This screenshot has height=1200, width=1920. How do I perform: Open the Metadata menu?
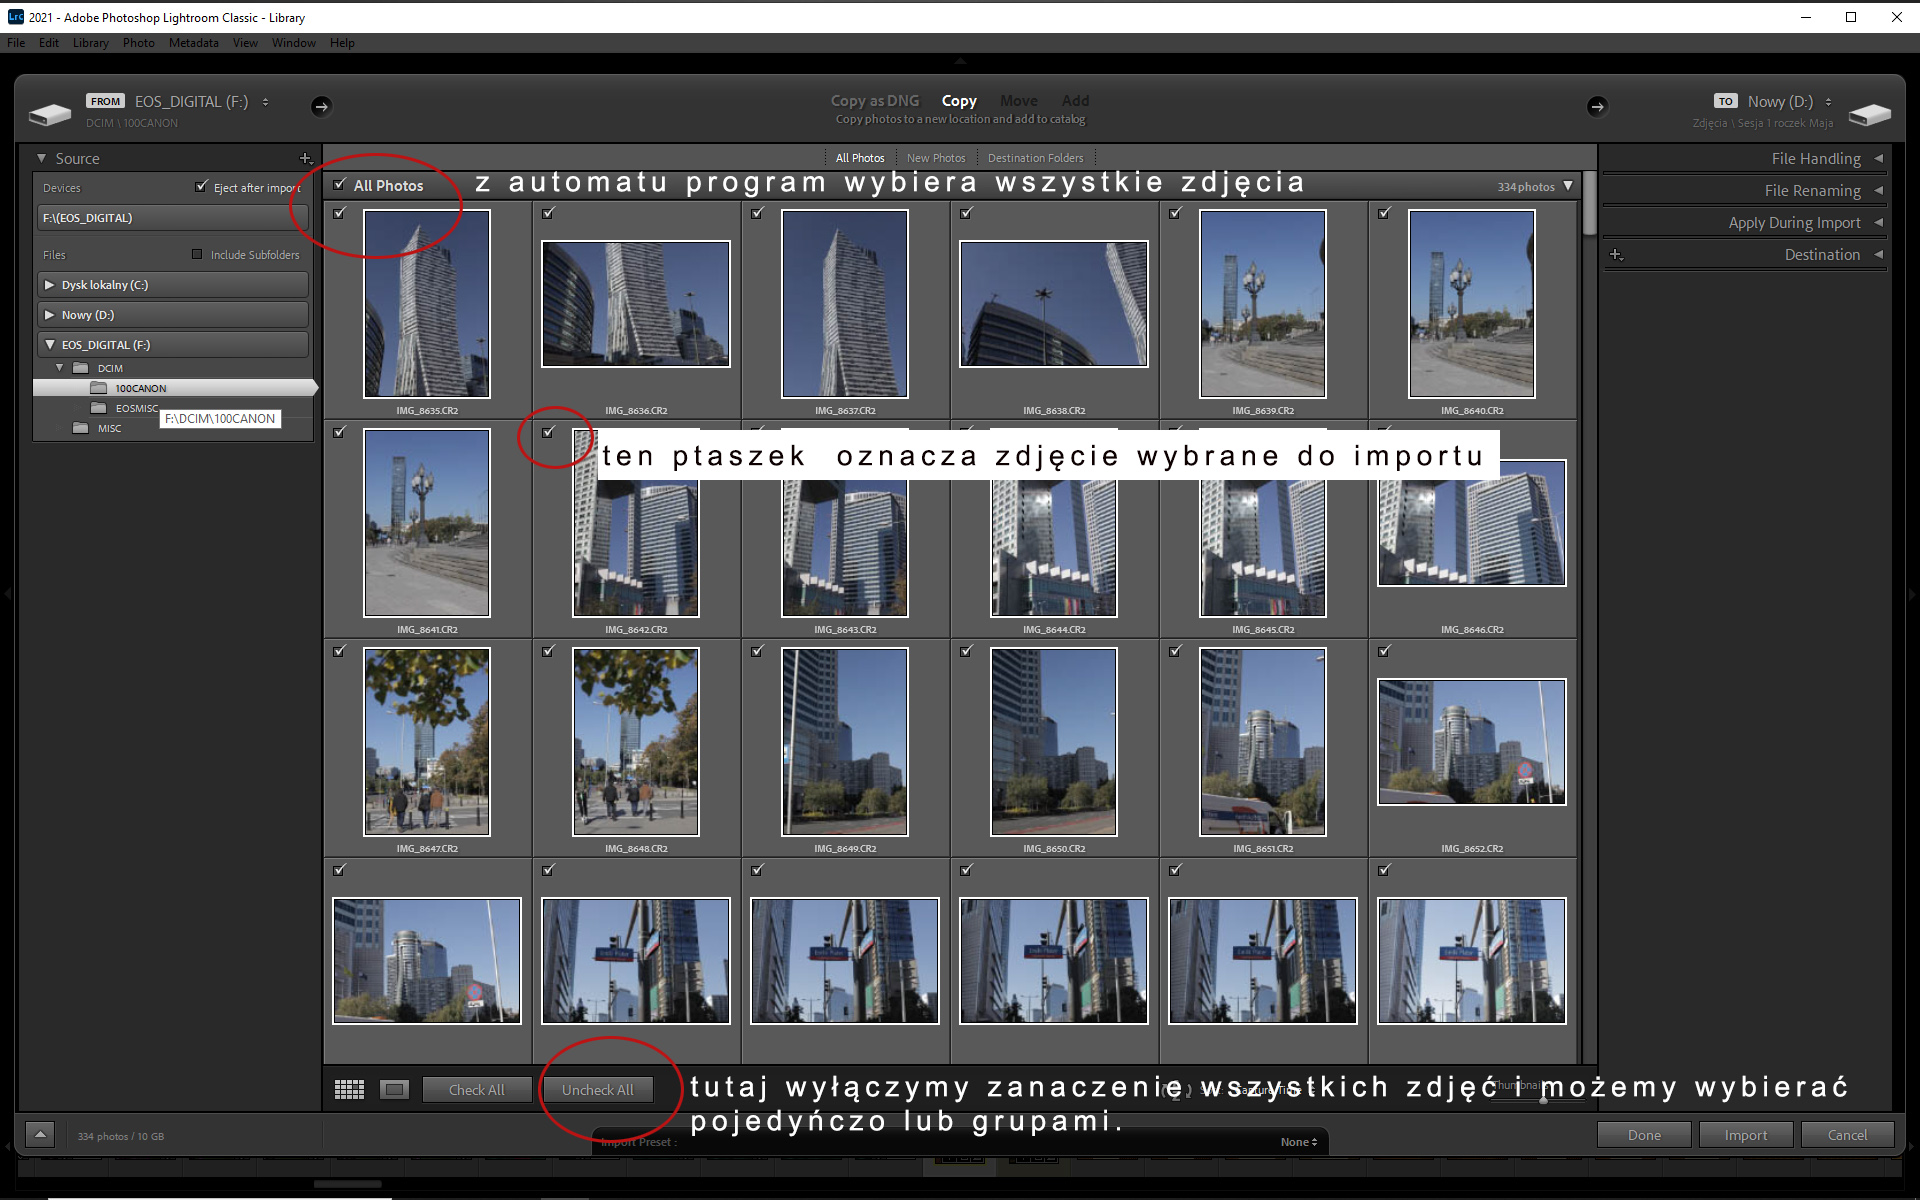[193, 43]
